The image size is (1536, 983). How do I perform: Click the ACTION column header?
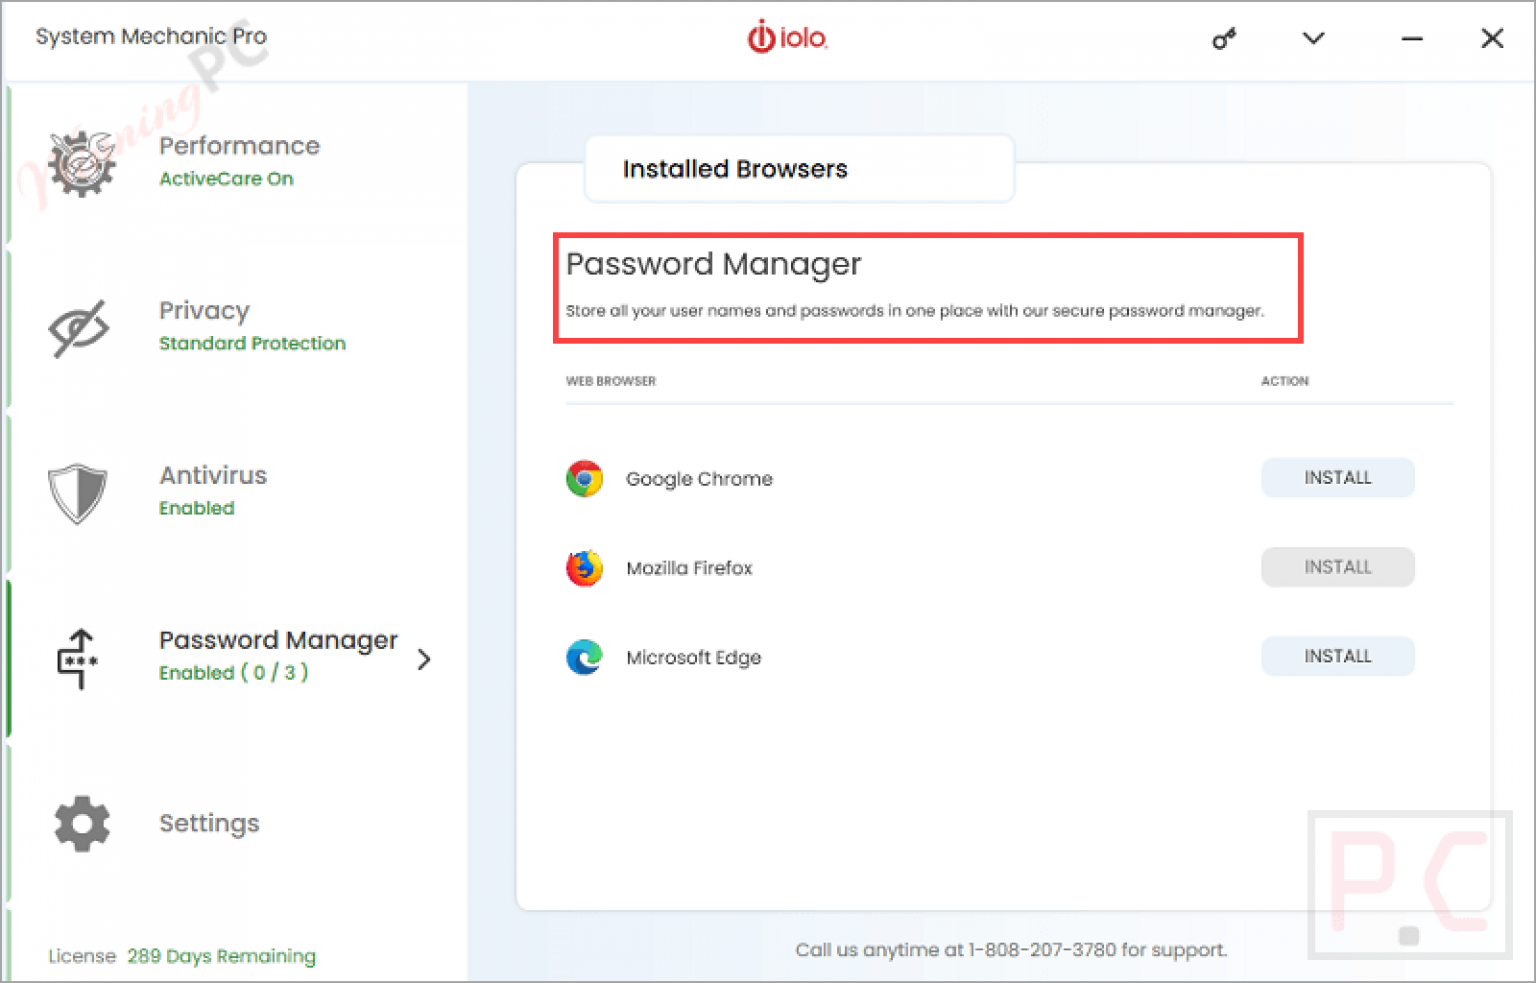pyautogui.click(x=1285, y=381)
